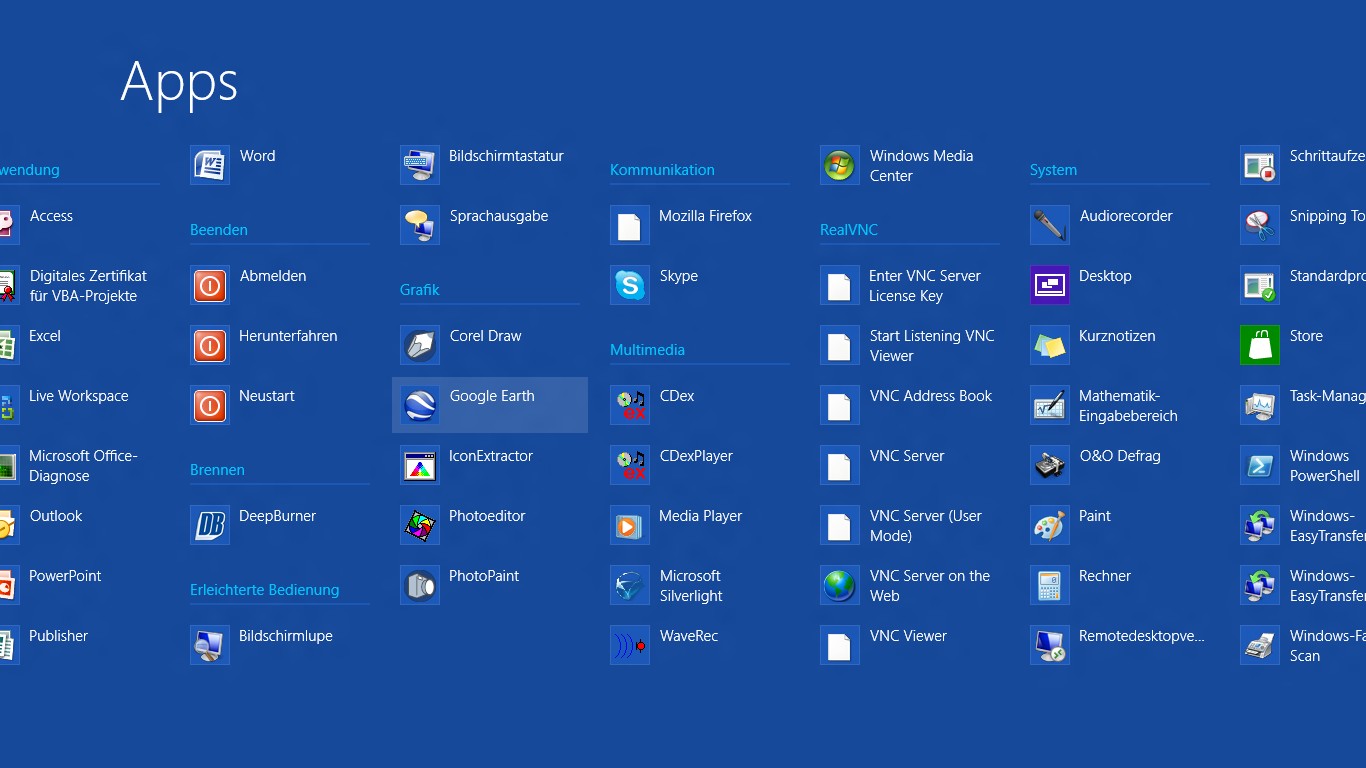Click the Outlook label
1366x768 pixels.
[56, 516]
